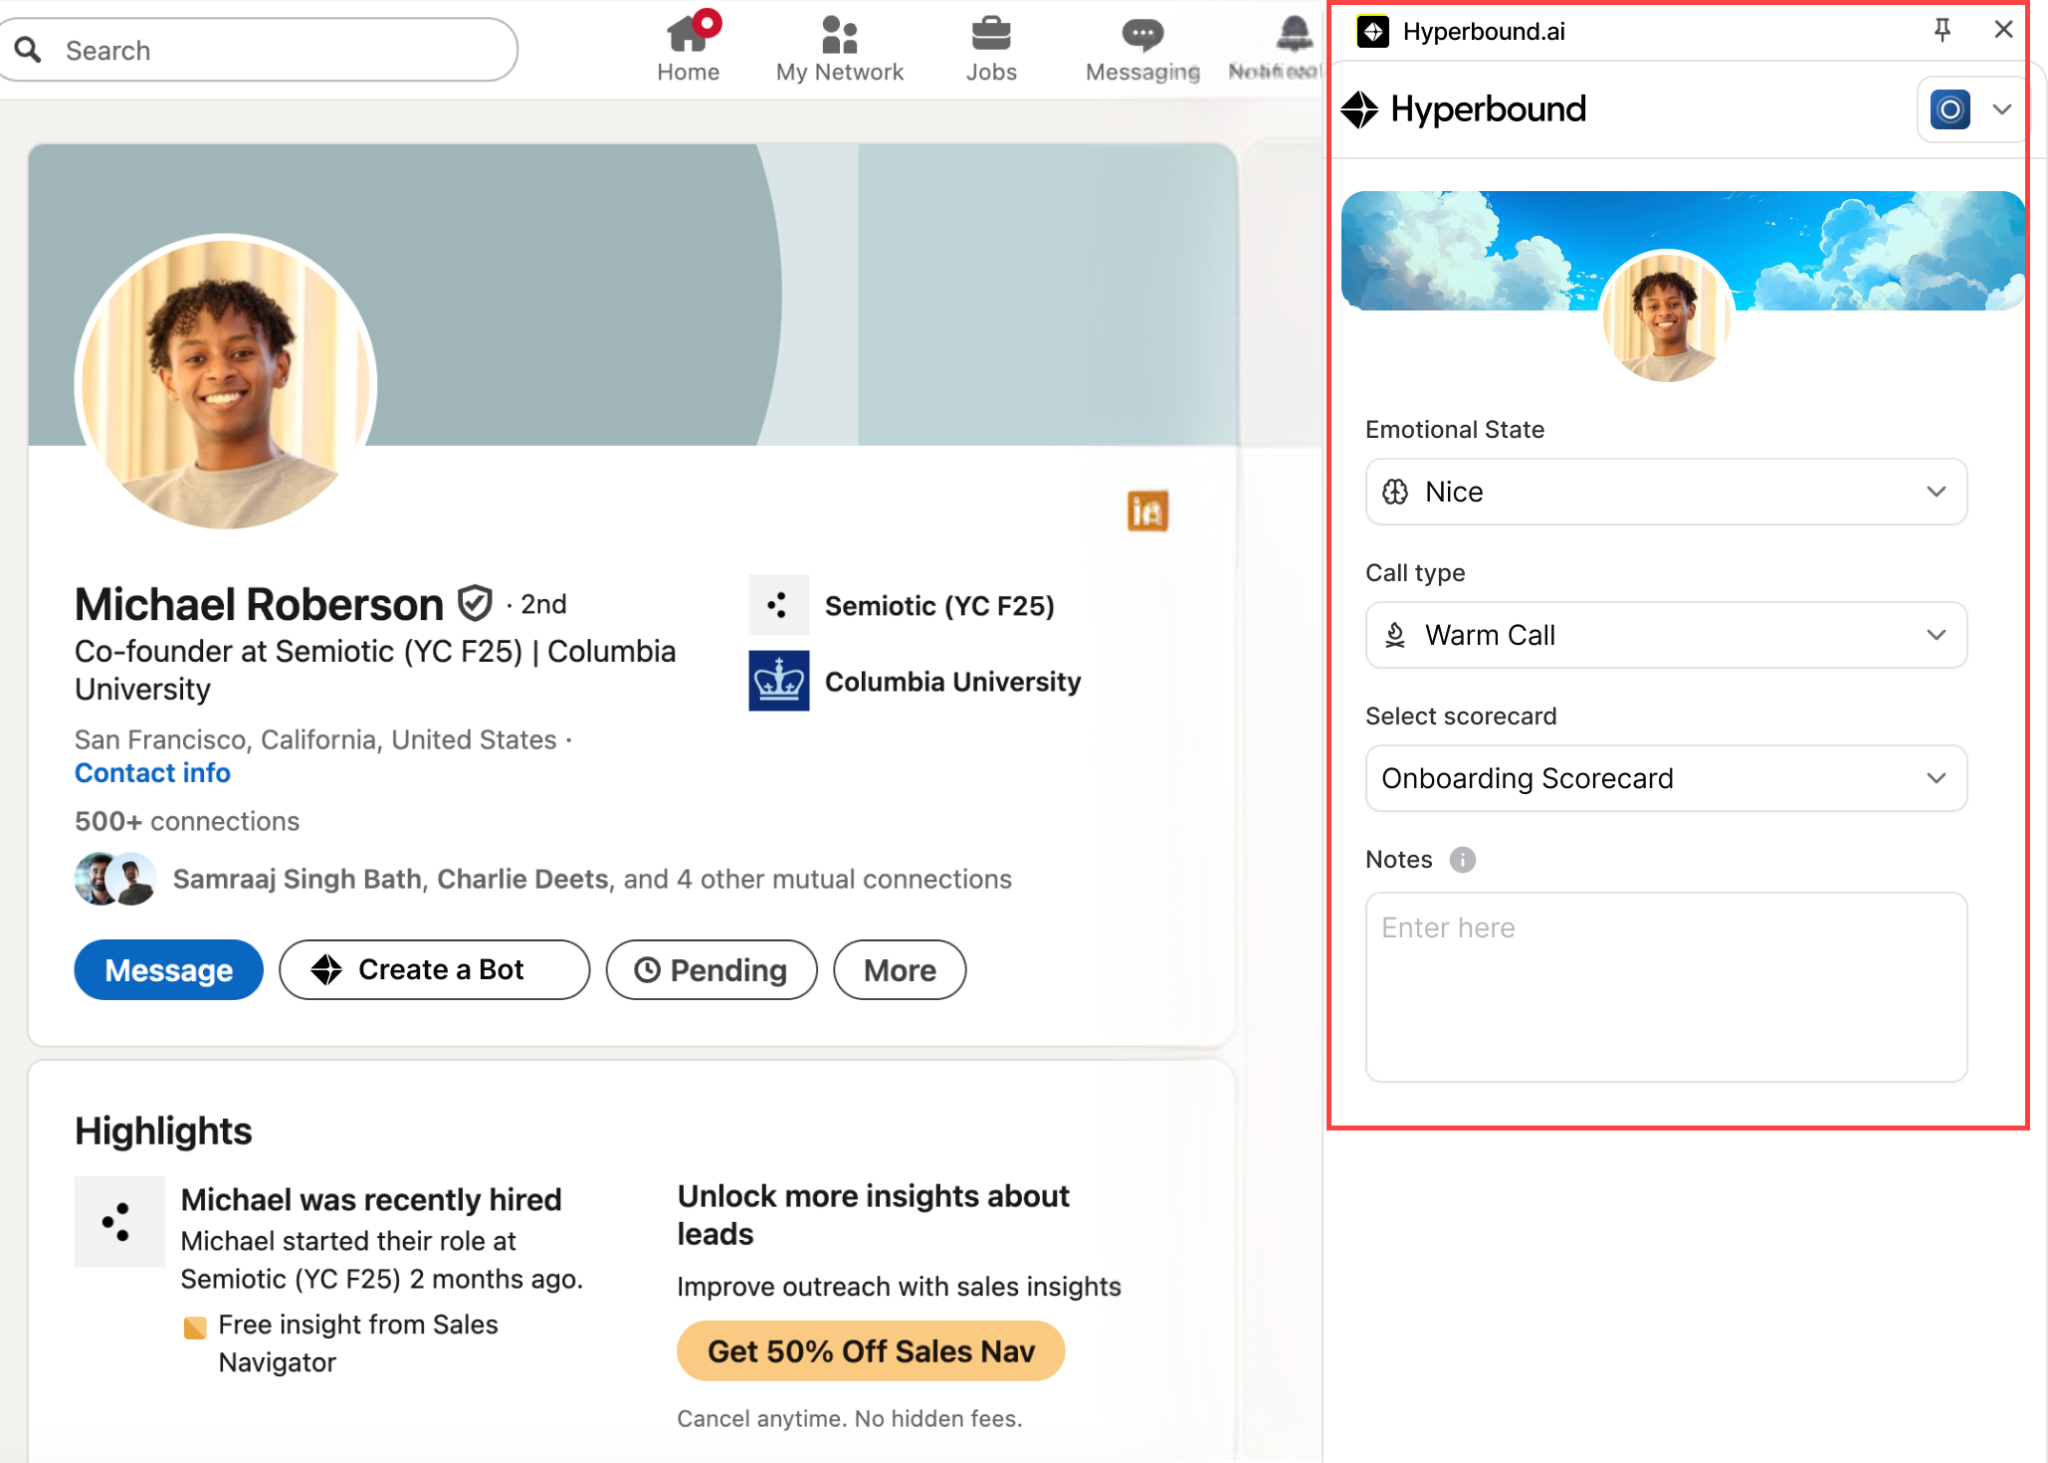Click the LinkedIn Search field

pos(258,50)
